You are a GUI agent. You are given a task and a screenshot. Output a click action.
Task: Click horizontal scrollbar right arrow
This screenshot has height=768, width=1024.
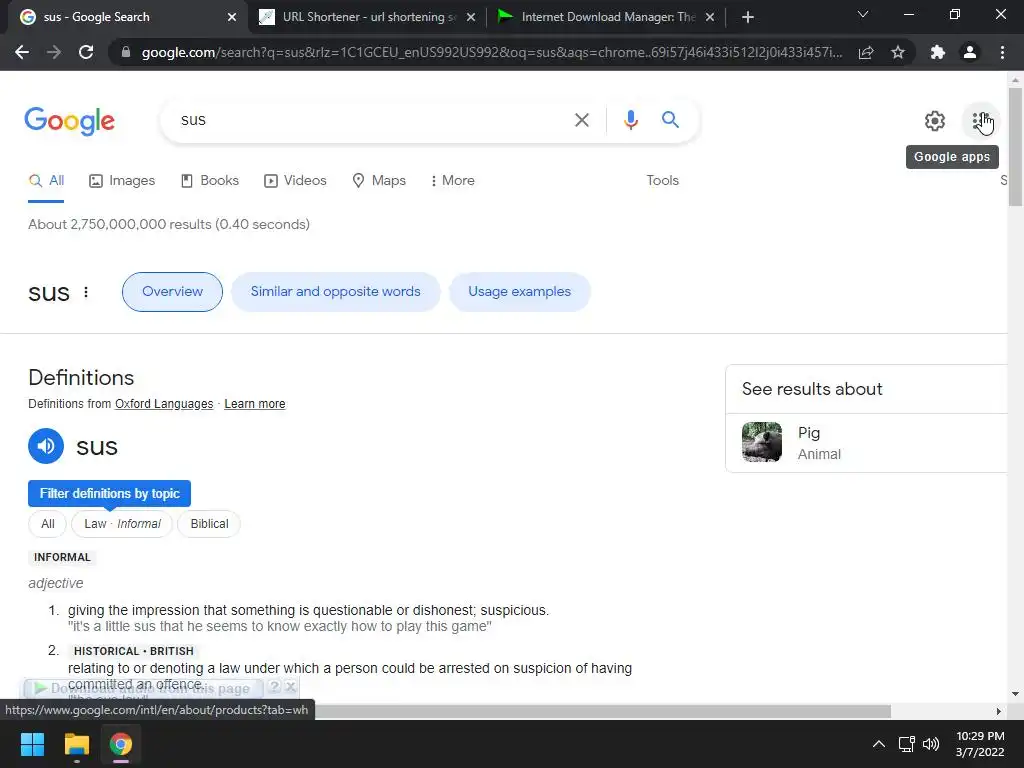999,711
